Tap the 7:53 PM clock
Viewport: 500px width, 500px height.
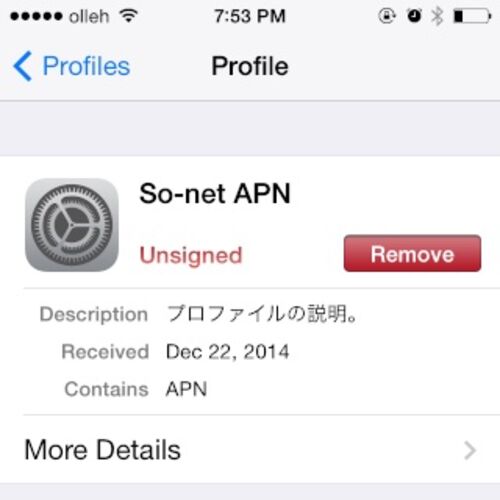click(250, 16)
